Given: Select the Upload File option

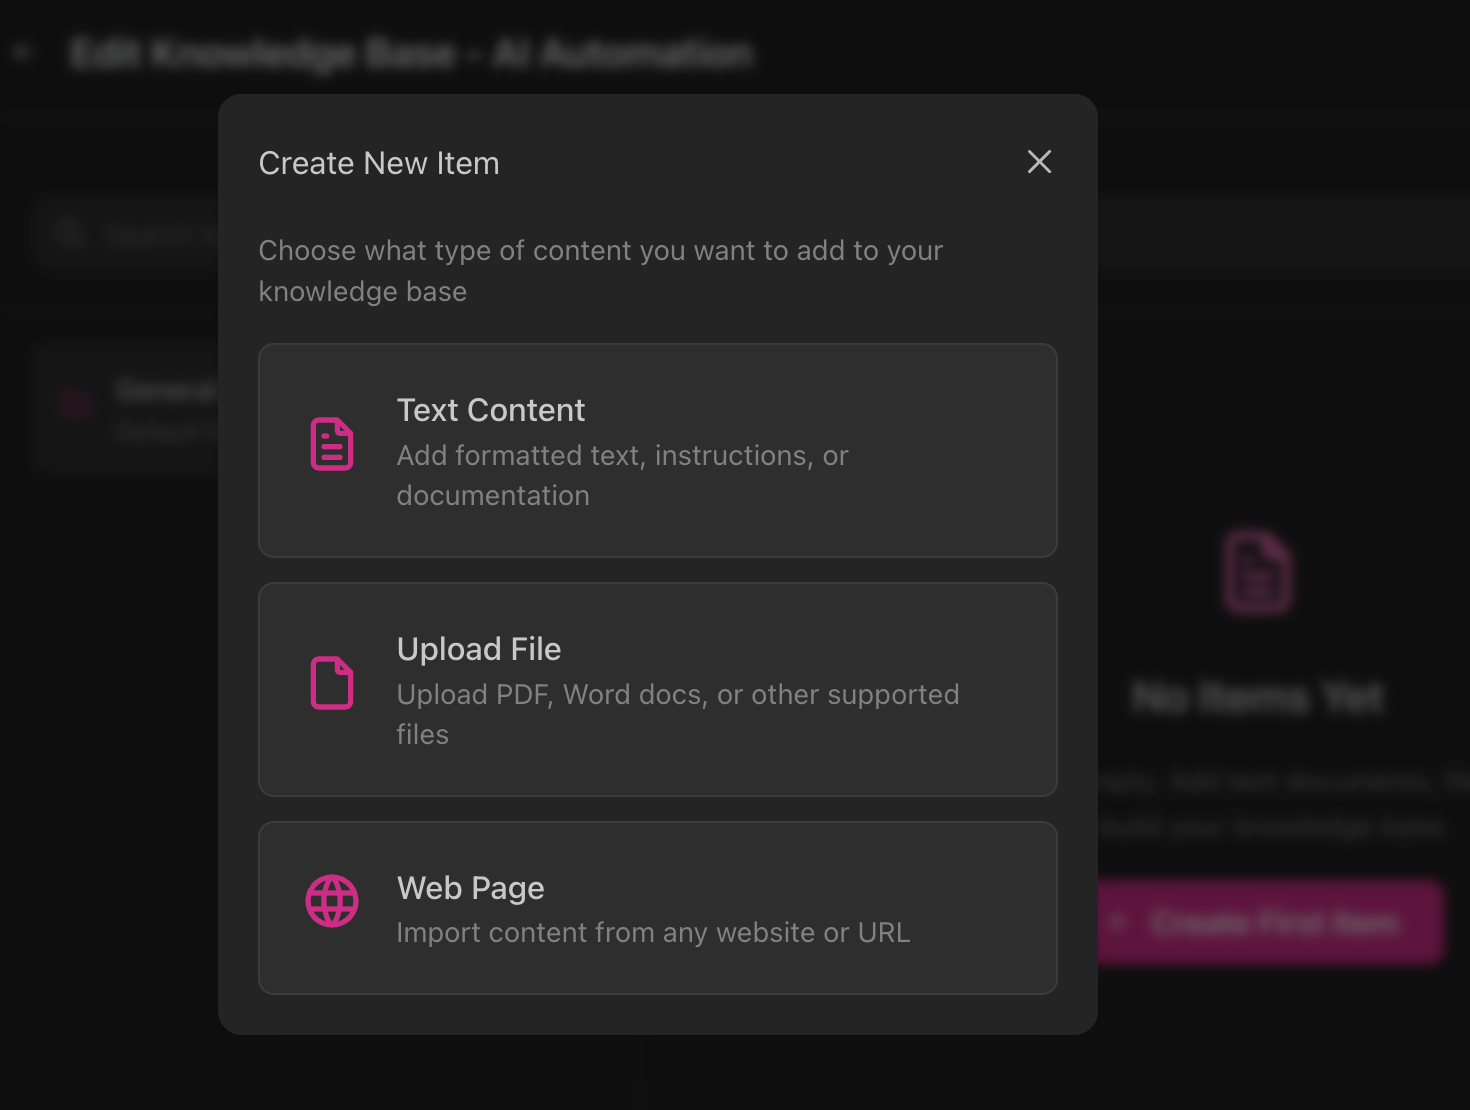Looking at the screenshot, I should (x=657, y=689).
